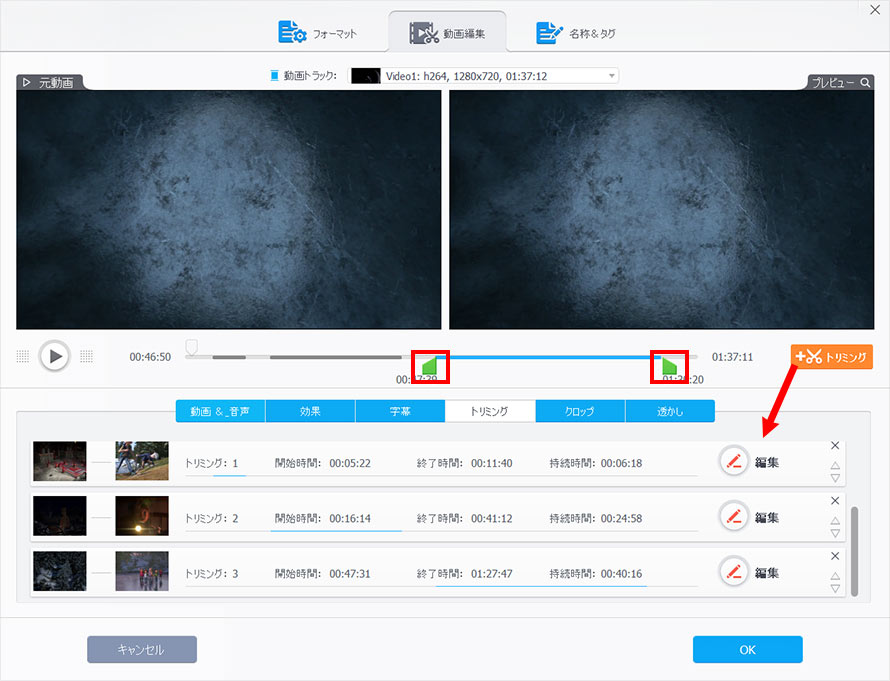Move トリミング 3 up with arrow icon
Screen dimensions: 890x681
click(x=835, y=575)
